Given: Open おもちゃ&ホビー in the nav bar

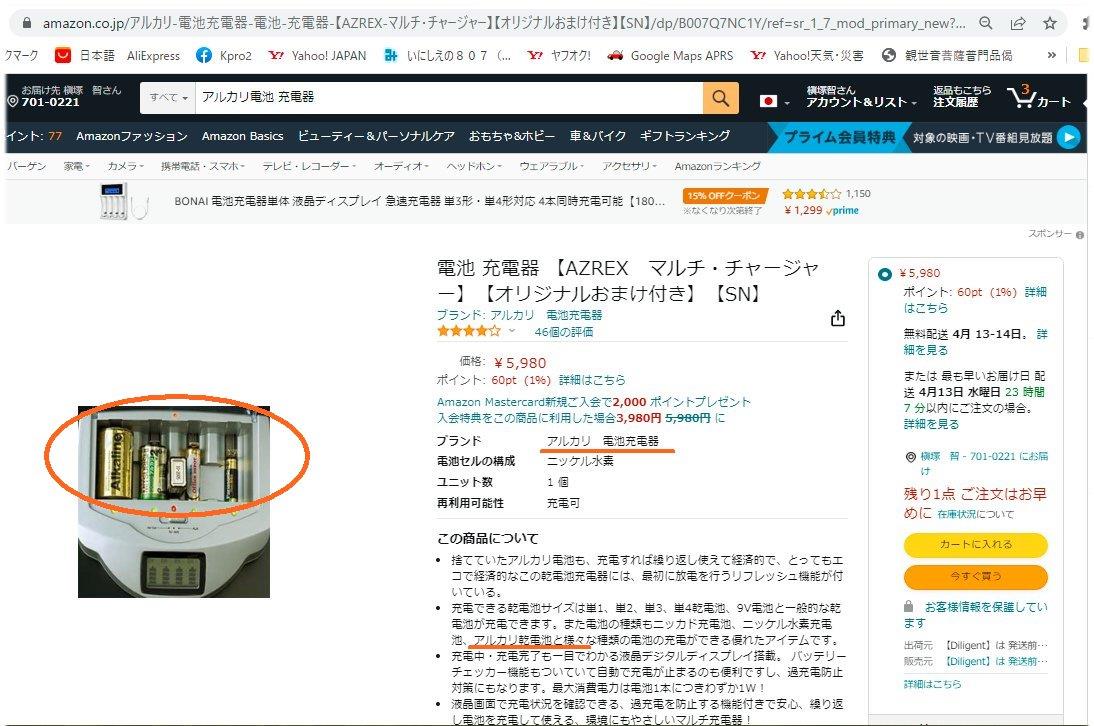Looking at the screenshot, I should point(512,136).
